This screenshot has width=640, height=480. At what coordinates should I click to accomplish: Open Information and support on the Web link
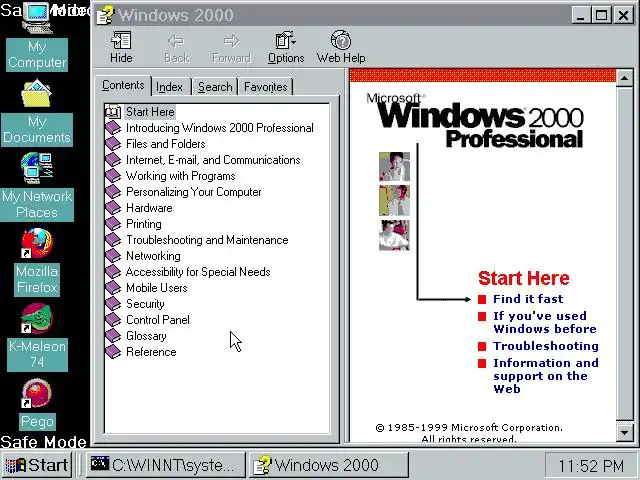(546, 376)
